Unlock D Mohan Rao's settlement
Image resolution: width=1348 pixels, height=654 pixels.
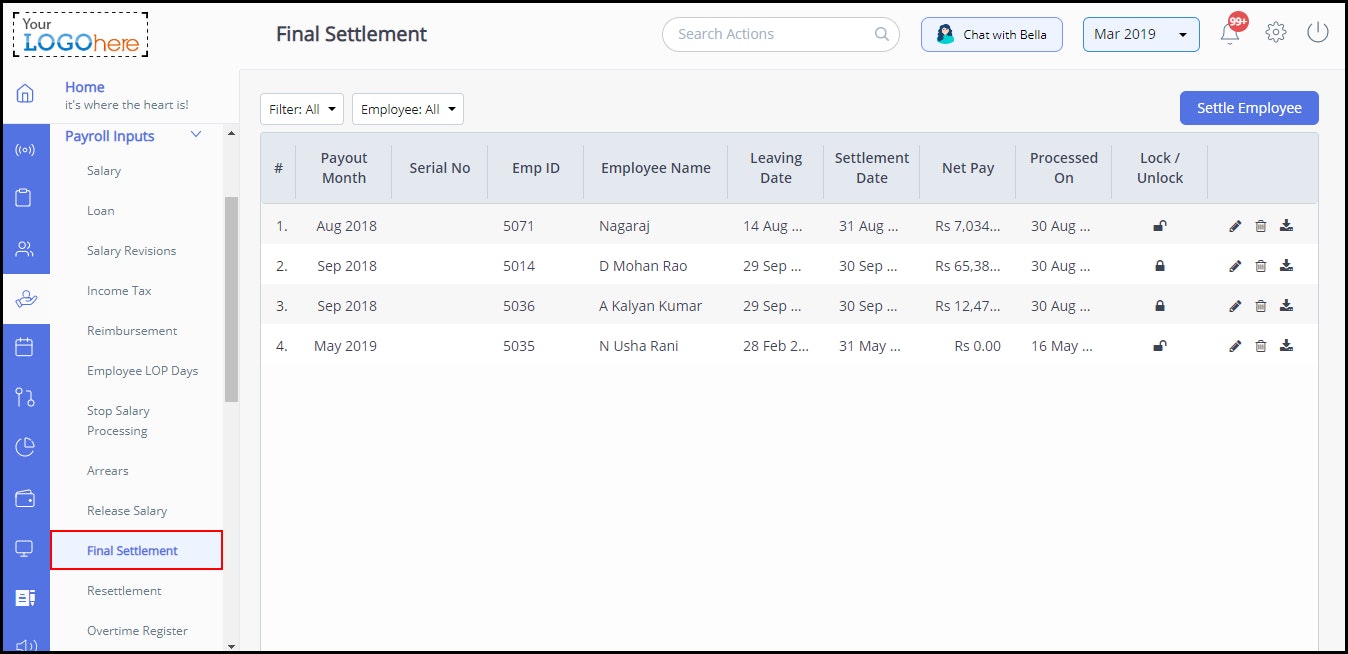tap(1160, 266)
